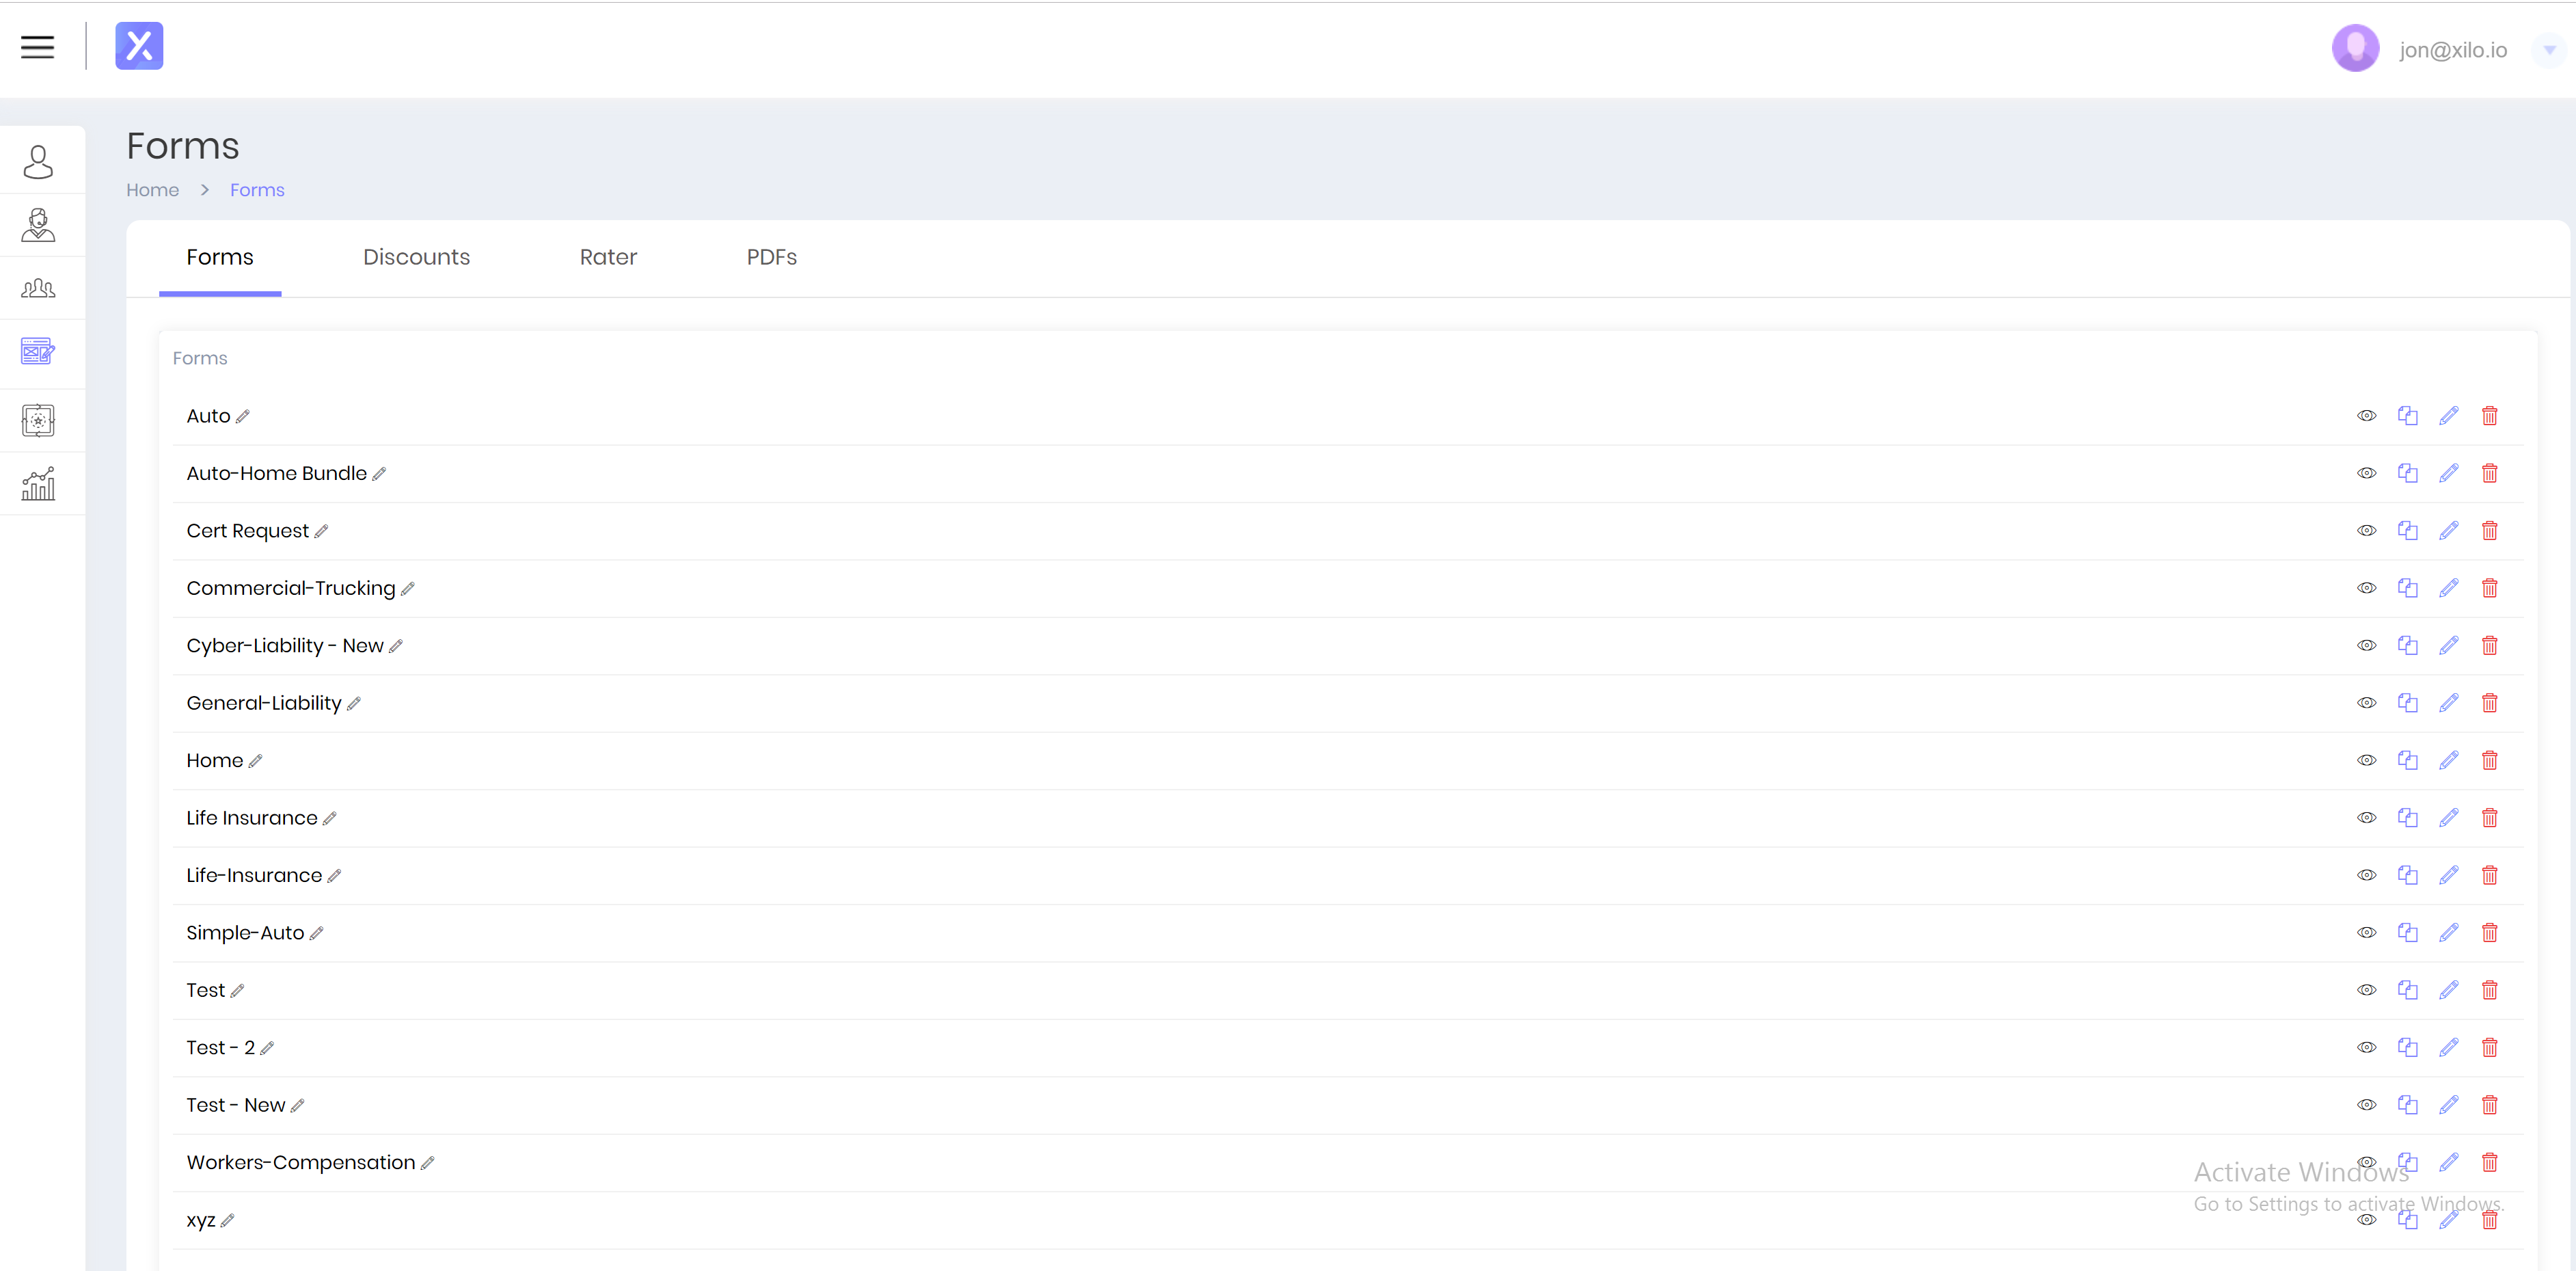The height and width of the screenshot is (1271, 2576).
Task: Rename the Workers-Compensation form title
Action: pyautogui.click(x=428, y=1163)
